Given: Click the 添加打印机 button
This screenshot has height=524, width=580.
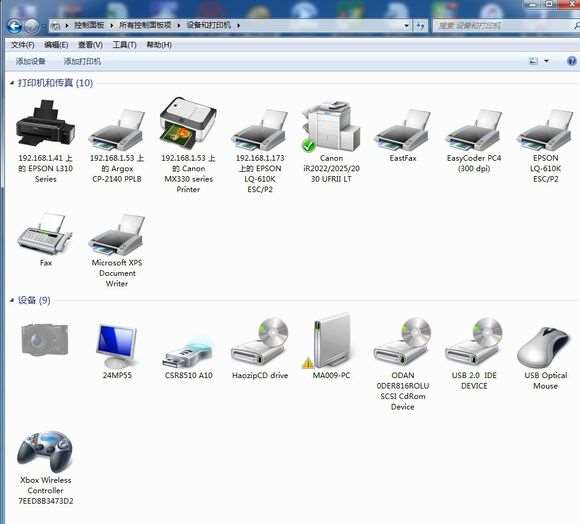Looking at the screenshot, I should point(82,61).
